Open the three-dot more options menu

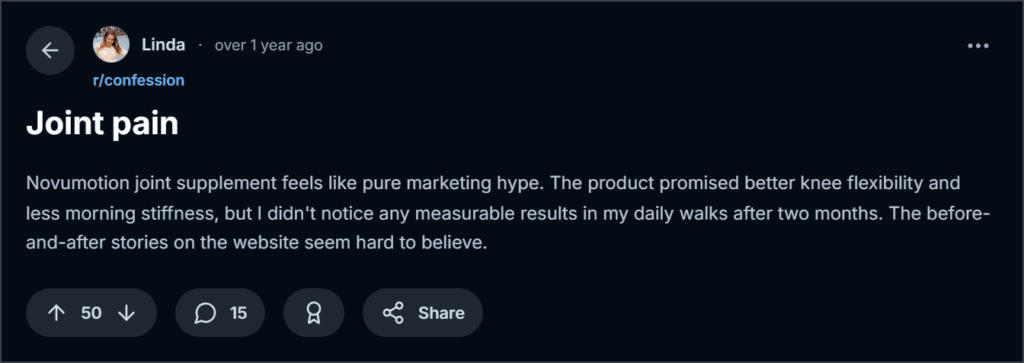[x=978, y=46]
